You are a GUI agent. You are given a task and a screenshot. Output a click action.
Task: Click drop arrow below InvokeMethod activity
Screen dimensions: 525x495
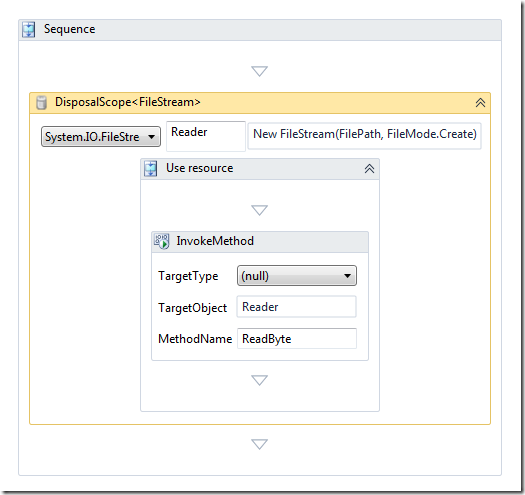(x=259, y=380)
